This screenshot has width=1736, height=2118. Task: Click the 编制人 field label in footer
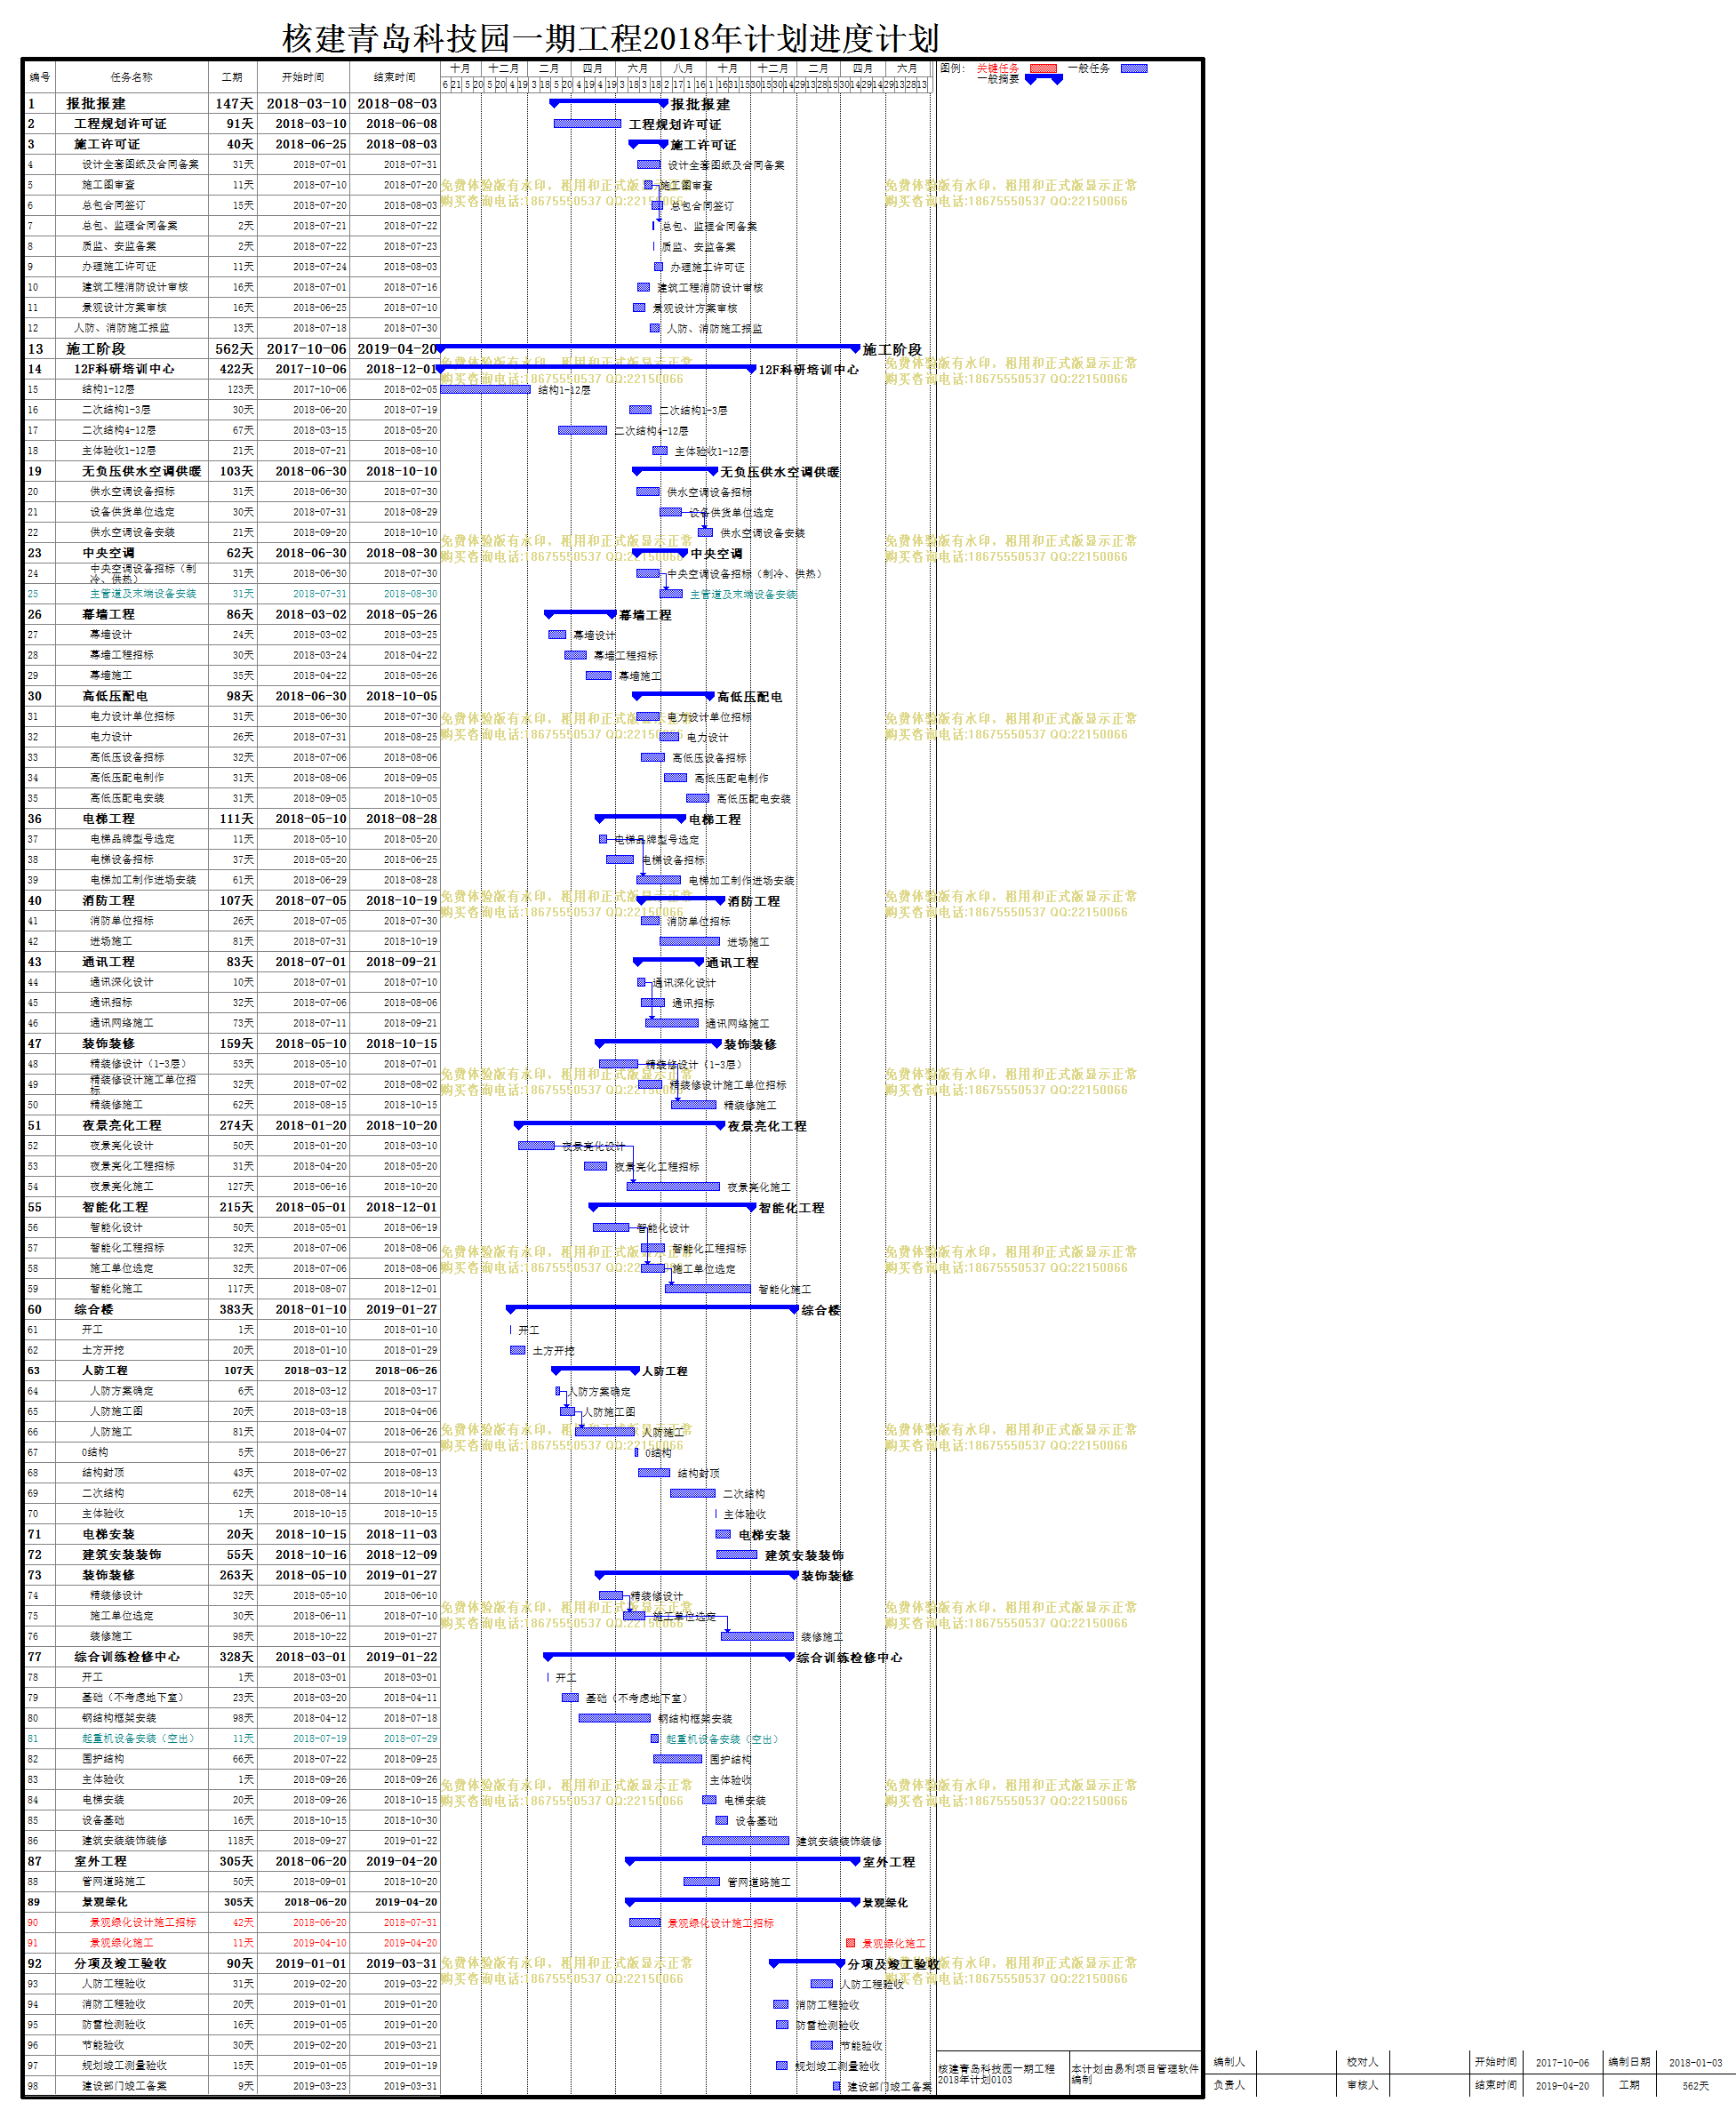[x=1228, y=2061]
